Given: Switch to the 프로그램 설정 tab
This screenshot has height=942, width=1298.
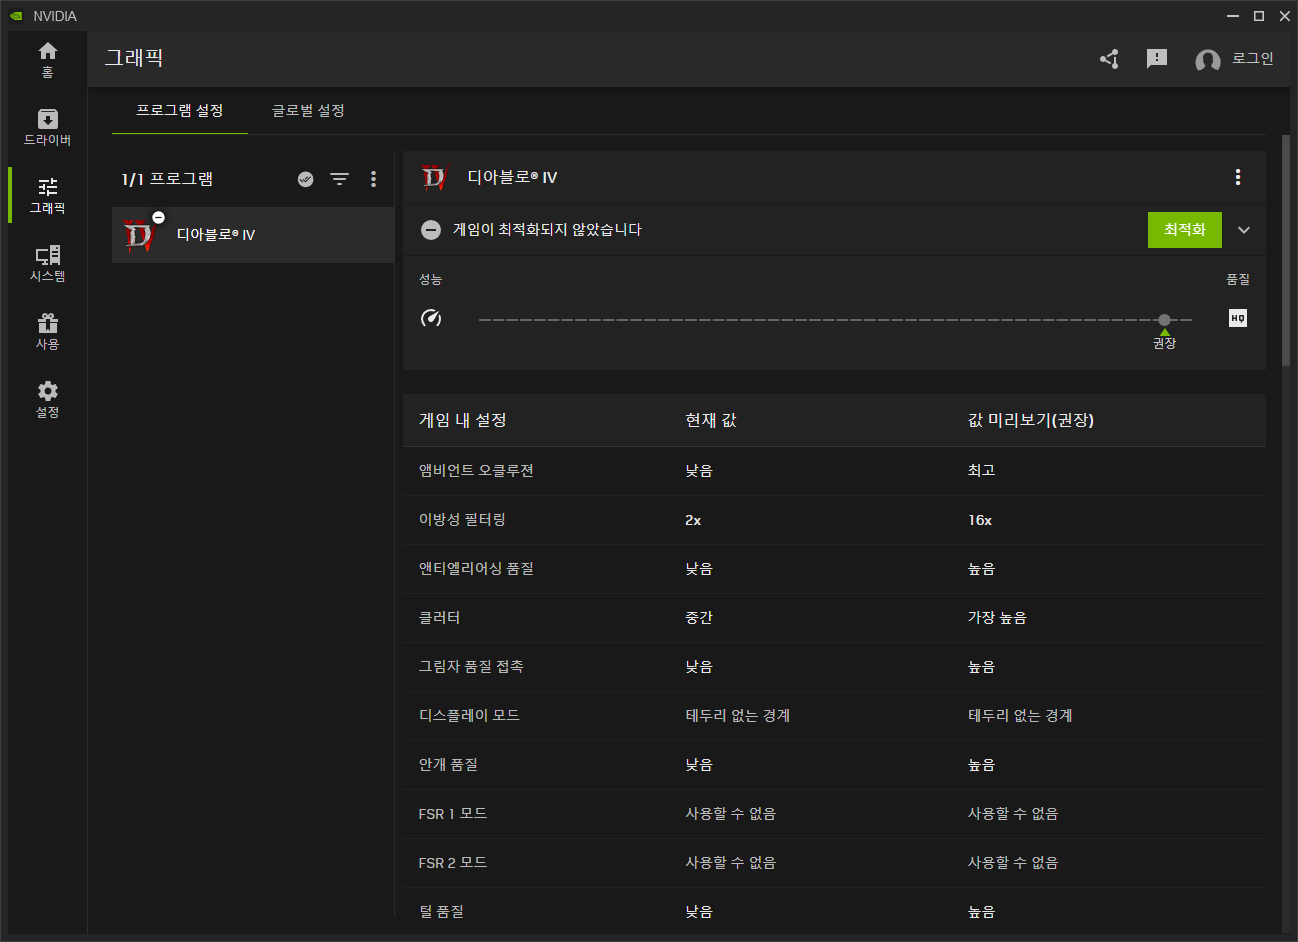Looking at the screenshot, I should (x=180, y=110).
